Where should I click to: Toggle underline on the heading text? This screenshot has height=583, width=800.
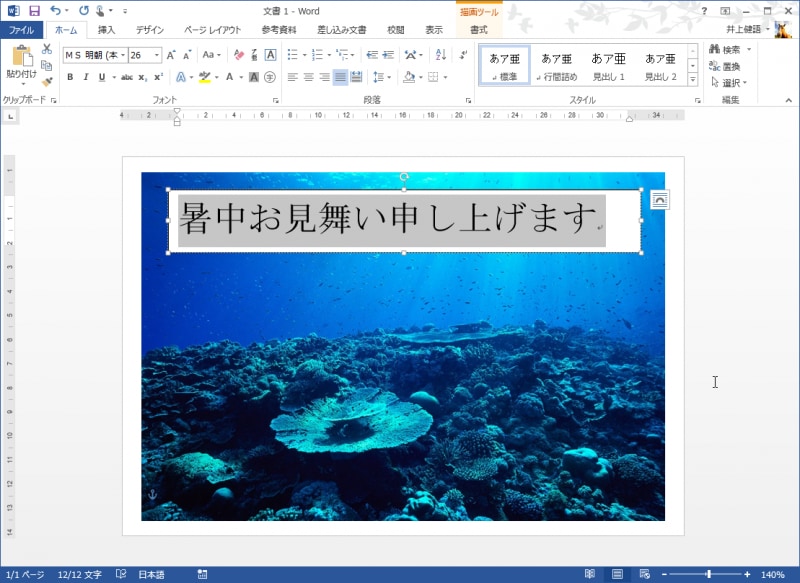coord(101,76)
